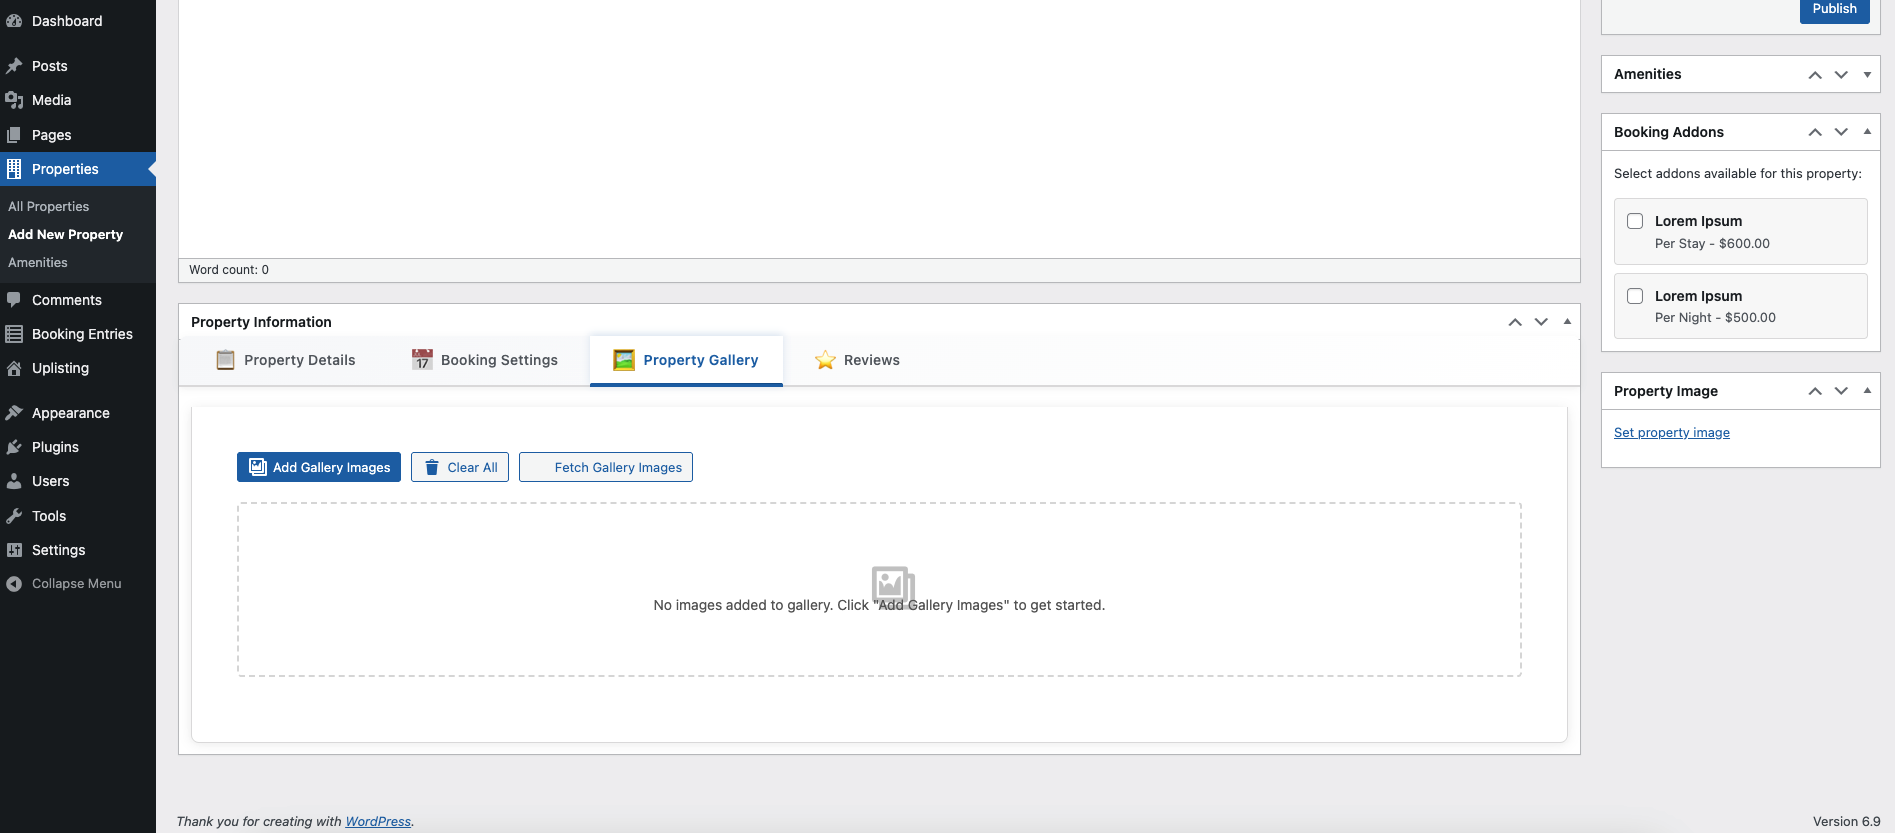Click the Property Details notepad icon

pos(226,360)
